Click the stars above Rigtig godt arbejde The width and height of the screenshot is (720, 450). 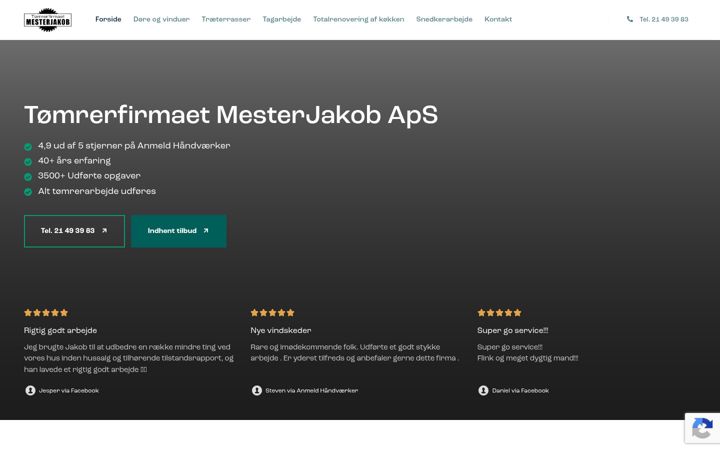tap(46, 313)
